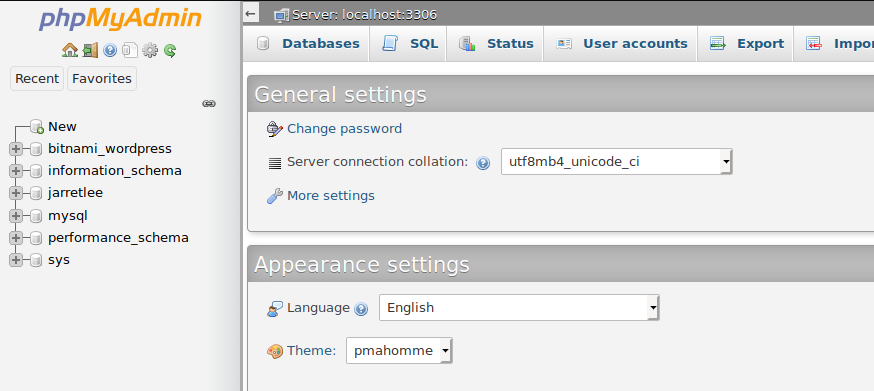Go to phpMyAdmin home icon
This screenshot has width=874, height=391.
click(70, 51)
